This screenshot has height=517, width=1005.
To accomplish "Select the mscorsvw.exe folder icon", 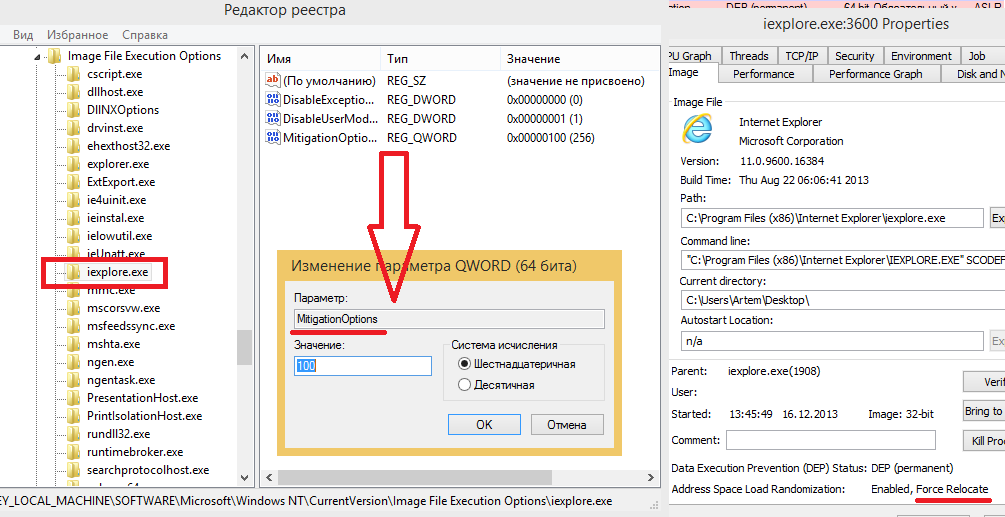I will click(74, 308).
